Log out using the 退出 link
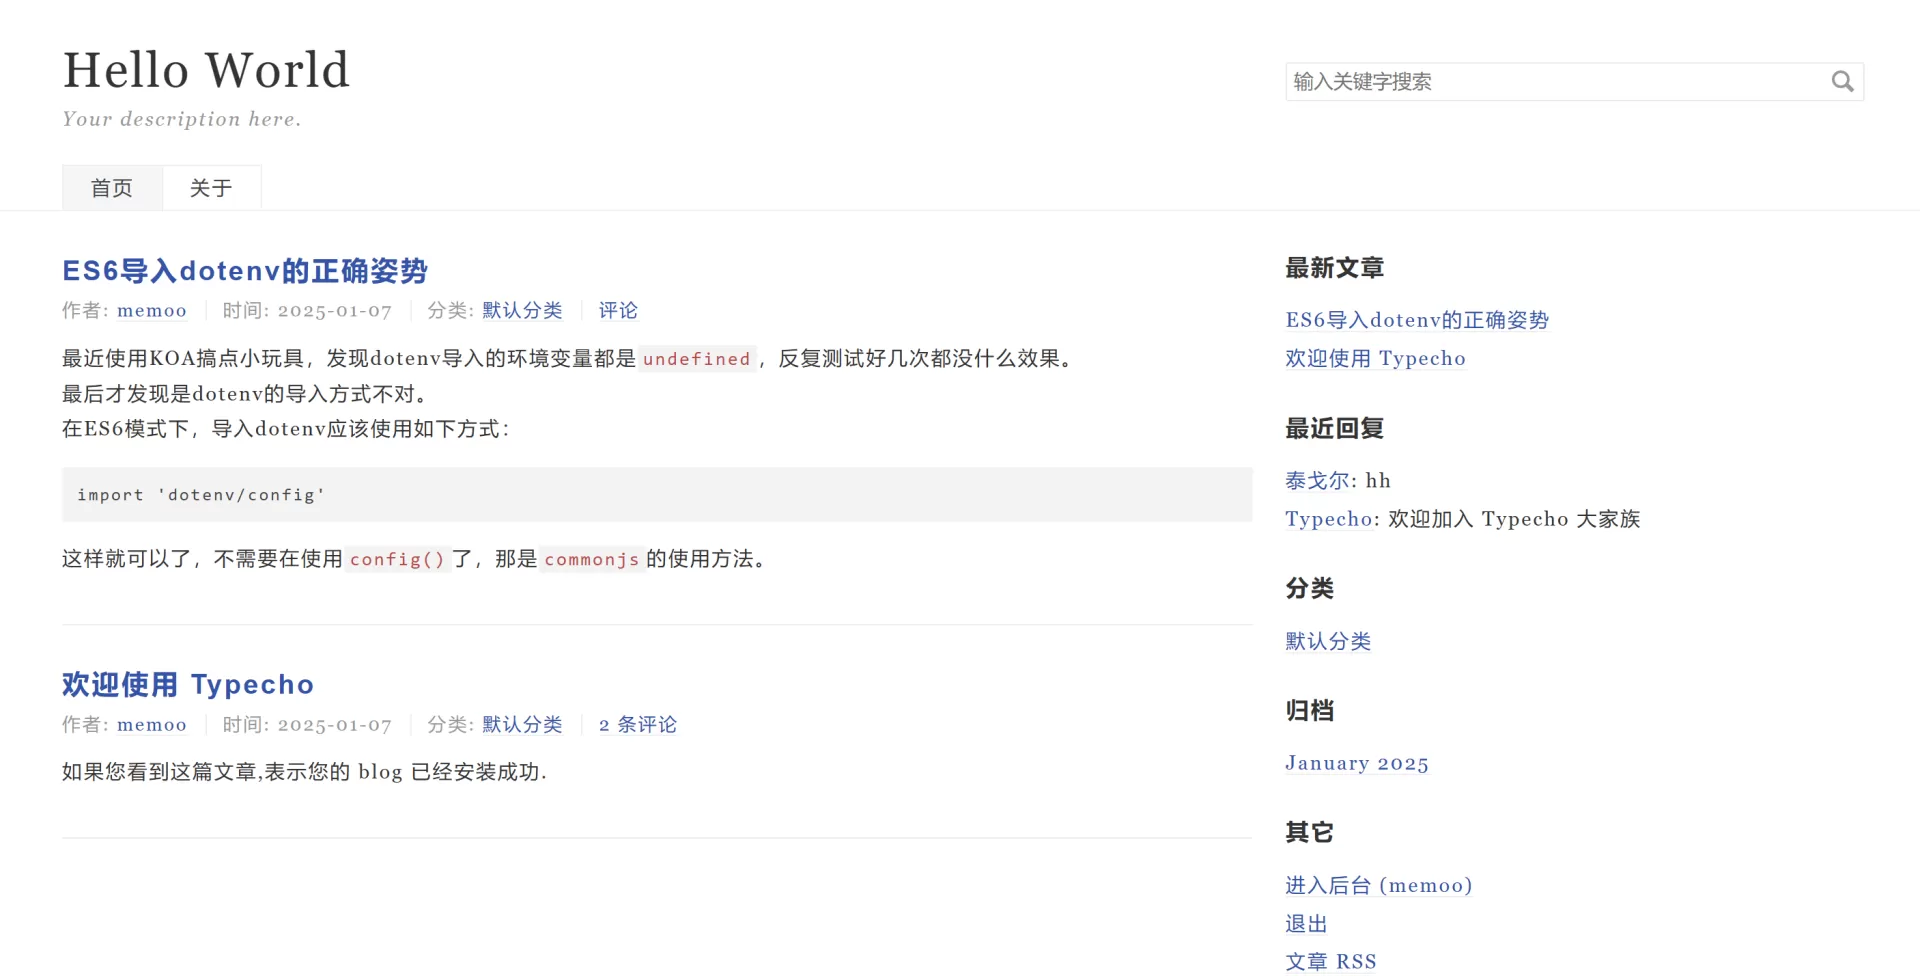The image size is (1920, 976). pyautogui.click(x=1306, y=924)
